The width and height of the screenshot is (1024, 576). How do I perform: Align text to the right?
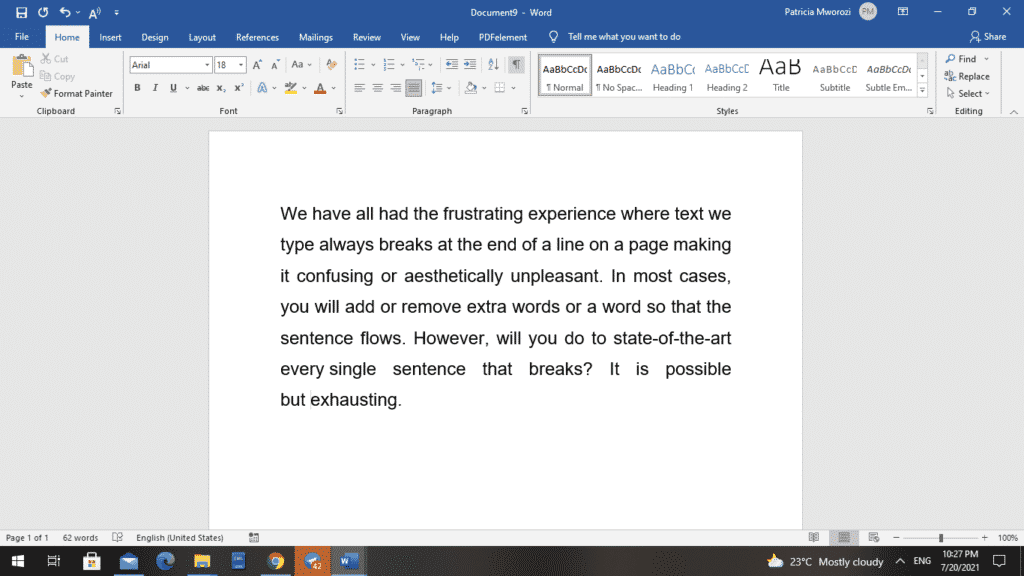pyautogui.click(x=396, y=88)
